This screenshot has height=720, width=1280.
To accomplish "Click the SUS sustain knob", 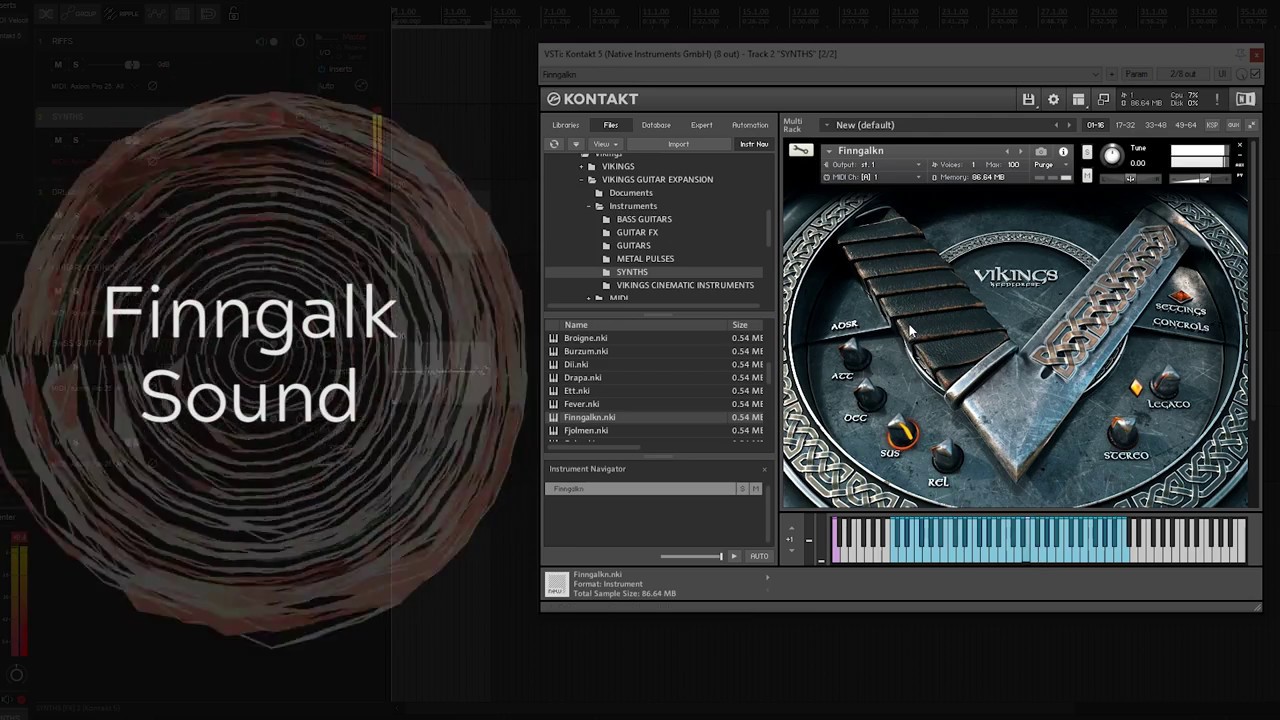I will coord(902,431).
